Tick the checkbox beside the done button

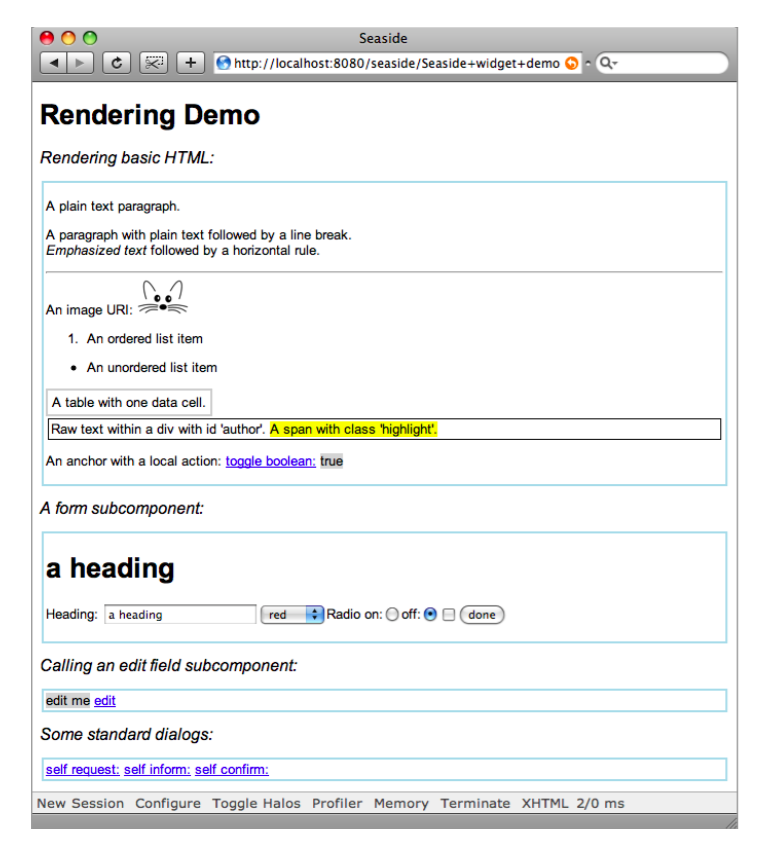(x=449, y=615)
